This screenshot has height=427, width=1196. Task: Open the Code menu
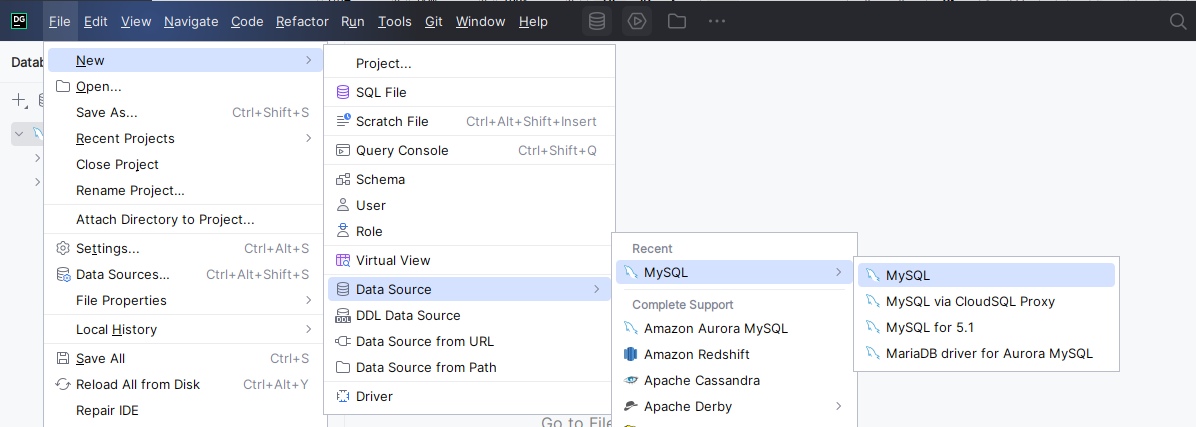click(247, 21)
